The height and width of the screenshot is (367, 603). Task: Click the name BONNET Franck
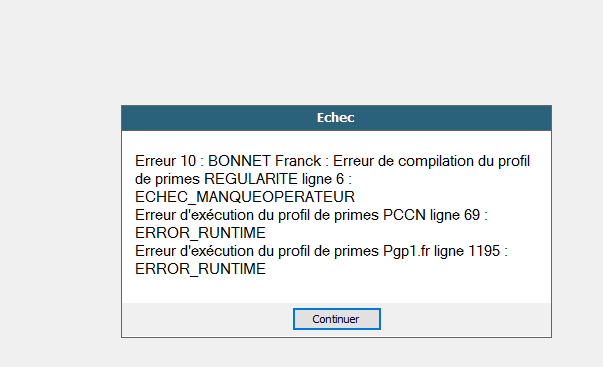pos(265,161)
